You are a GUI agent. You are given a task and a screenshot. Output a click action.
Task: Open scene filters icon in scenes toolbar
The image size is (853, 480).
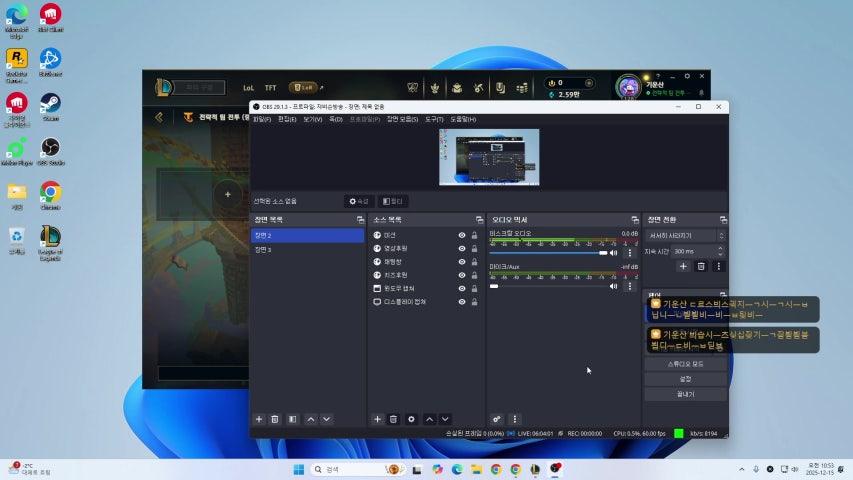[292, 419]
